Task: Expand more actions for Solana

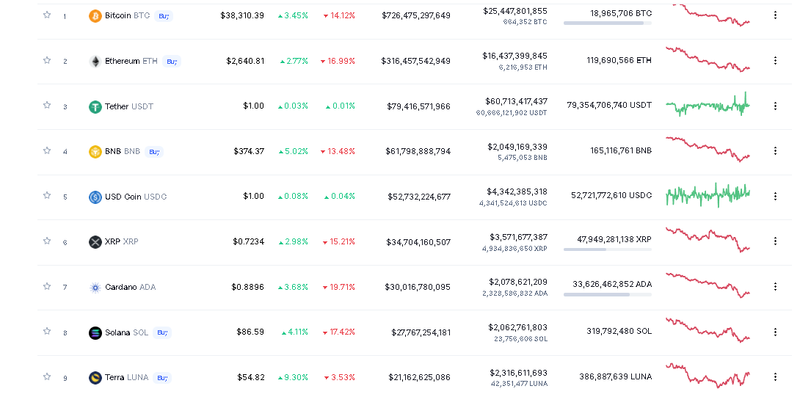Action: tap(775, 332)
